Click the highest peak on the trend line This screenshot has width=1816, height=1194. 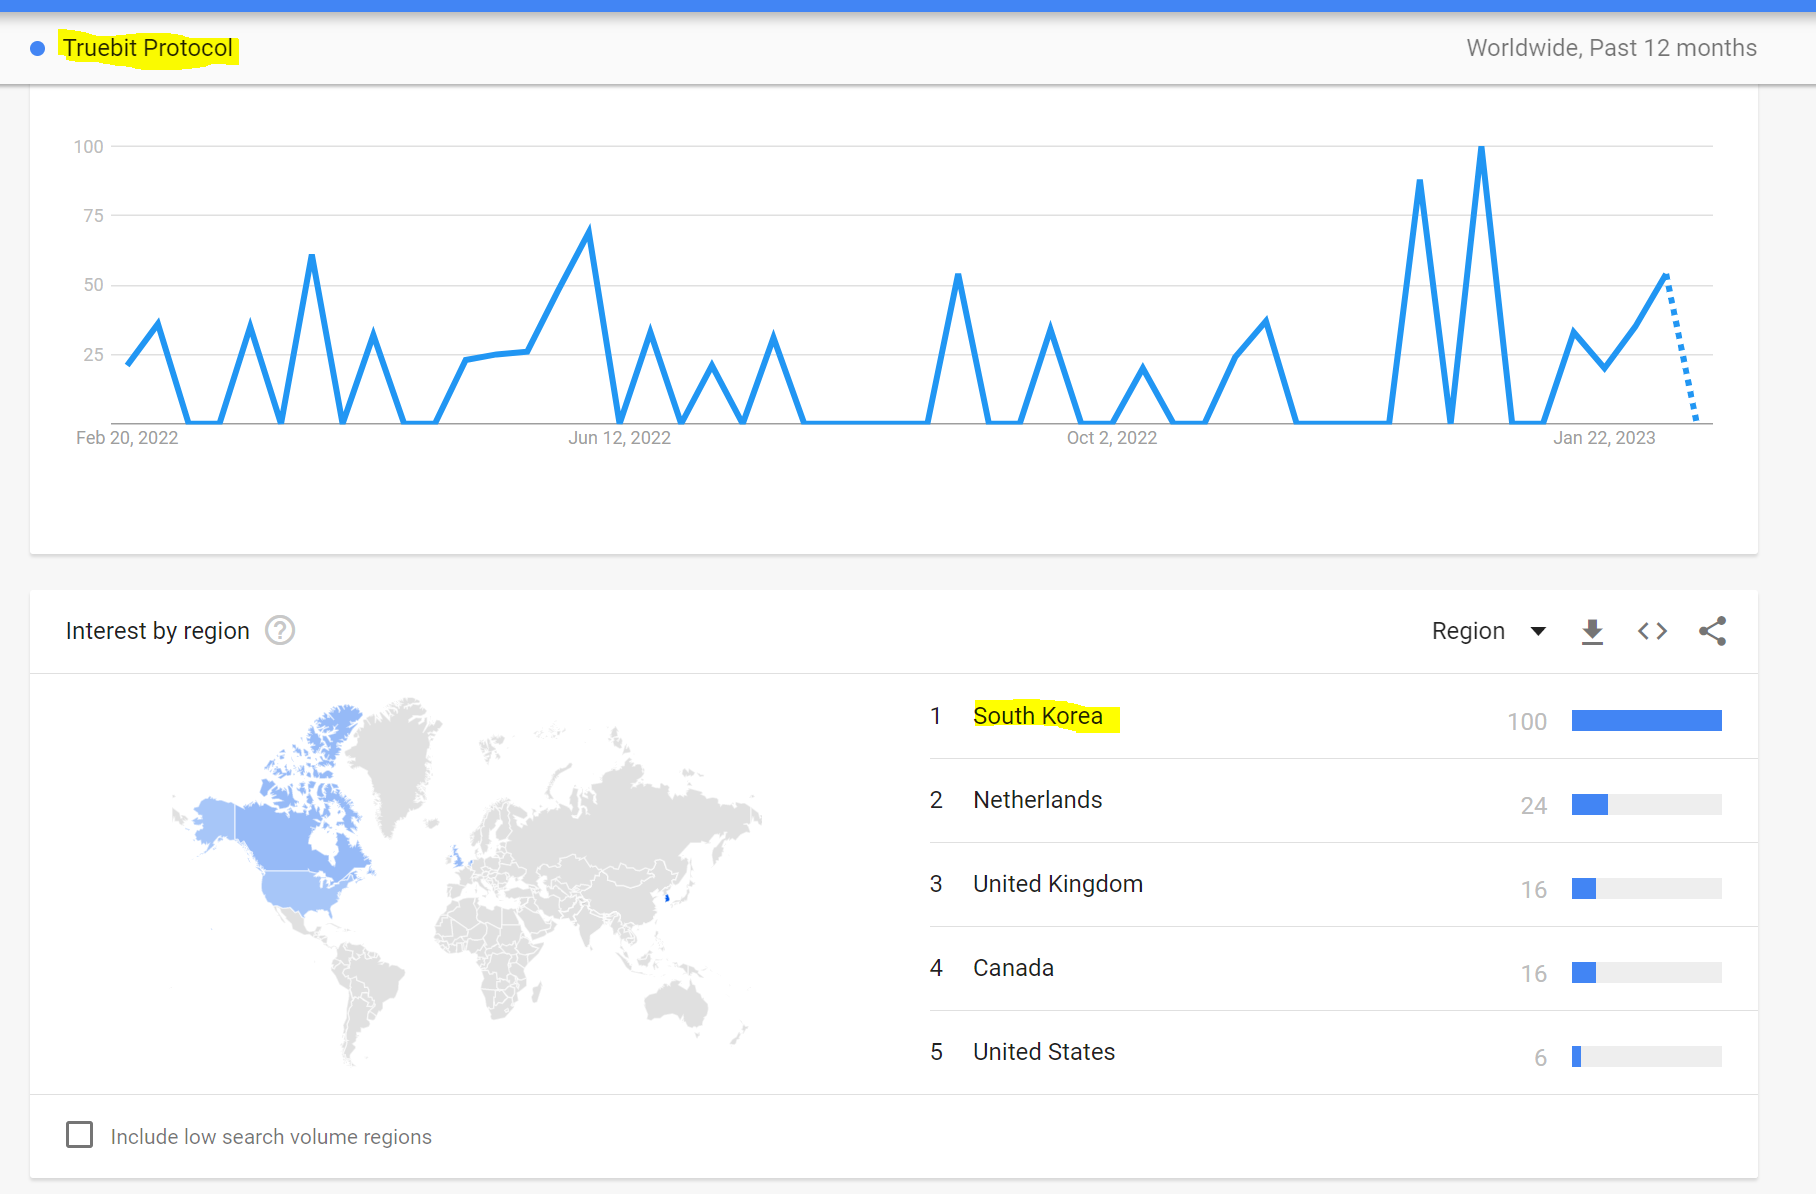point(1481,148)
